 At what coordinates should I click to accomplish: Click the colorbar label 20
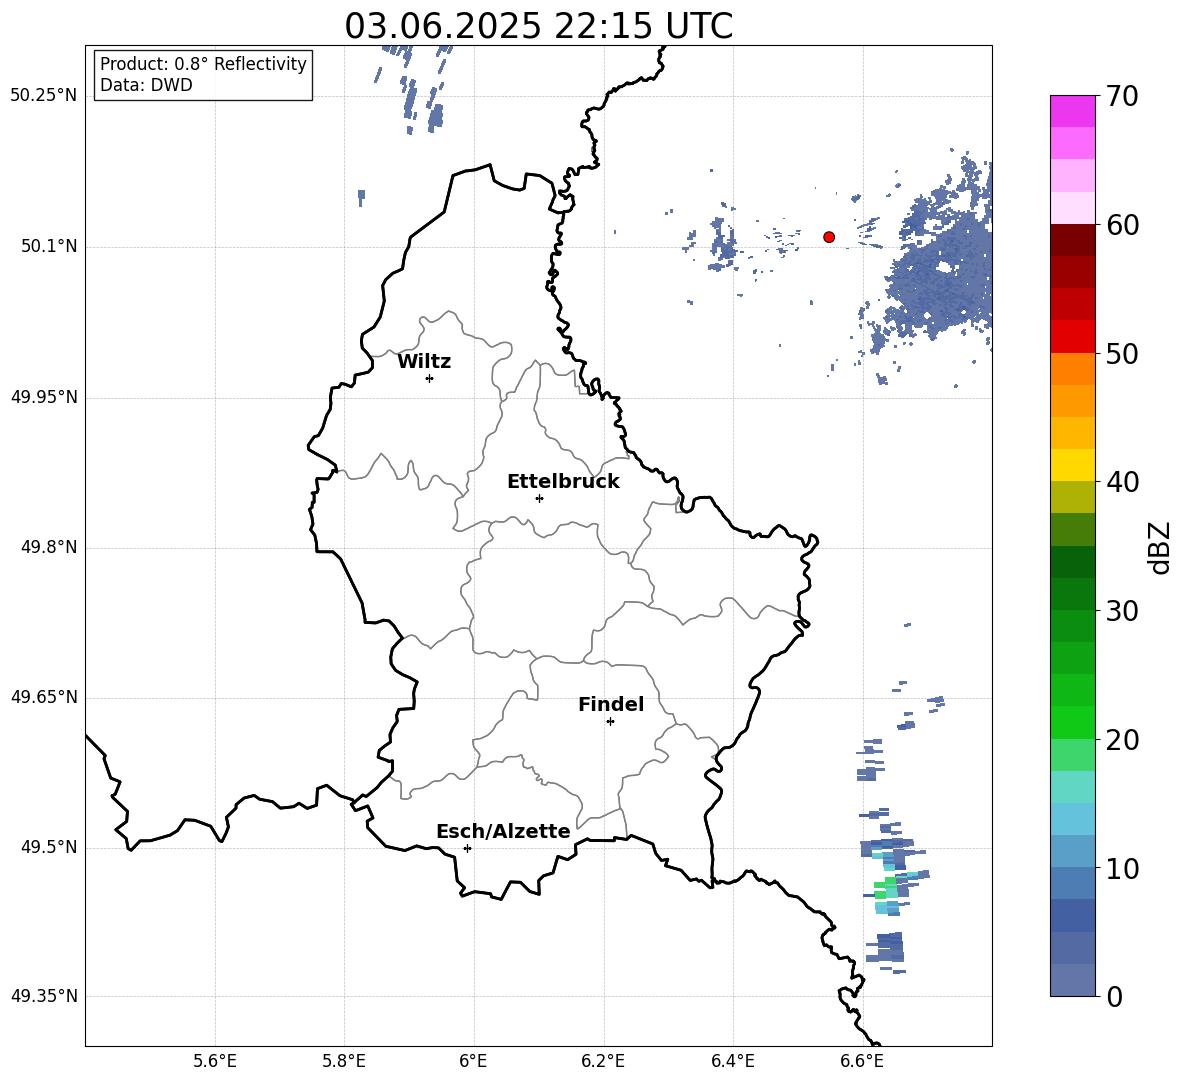[x=1122, y=740]
